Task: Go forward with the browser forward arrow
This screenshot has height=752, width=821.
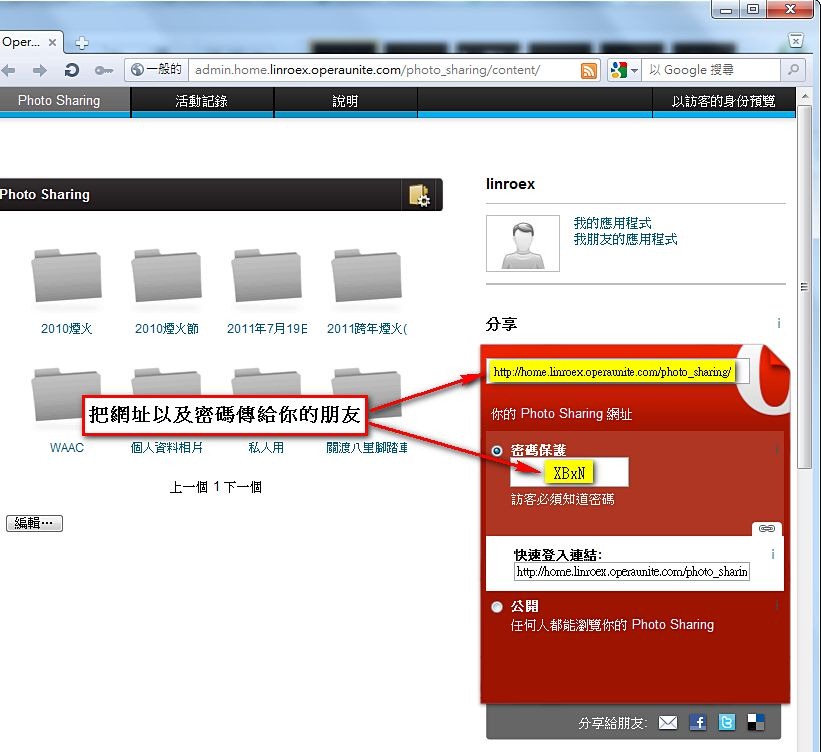Action: pyautogui.click(x=40, y=70)
